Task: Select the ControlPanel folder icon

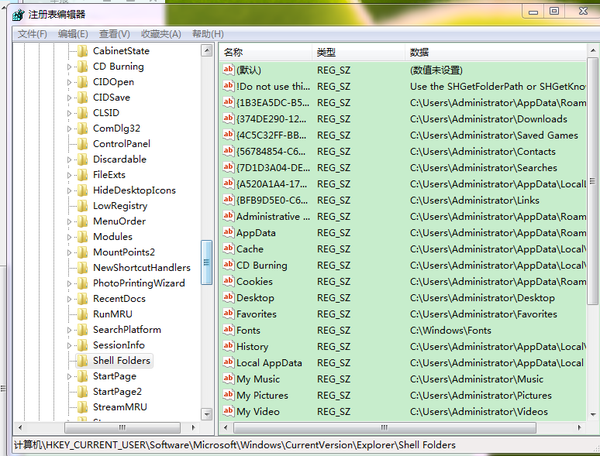Action: pos(82,144)
